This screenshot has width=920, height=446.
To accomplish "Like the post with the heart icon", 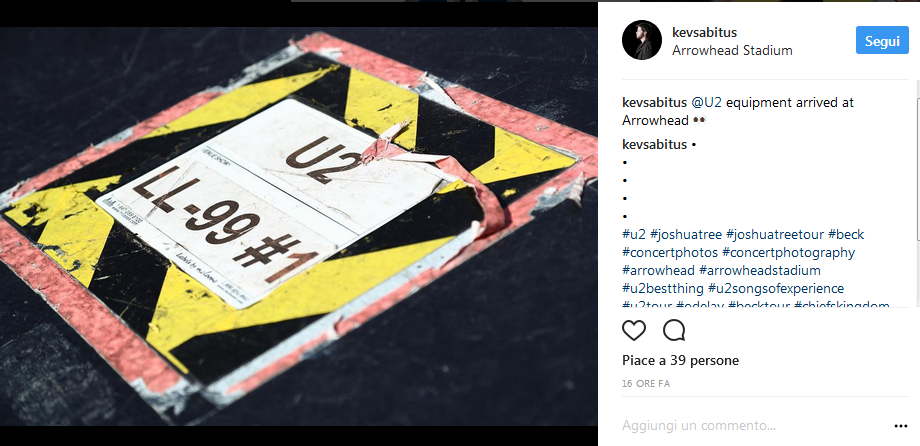I will 634,331.
